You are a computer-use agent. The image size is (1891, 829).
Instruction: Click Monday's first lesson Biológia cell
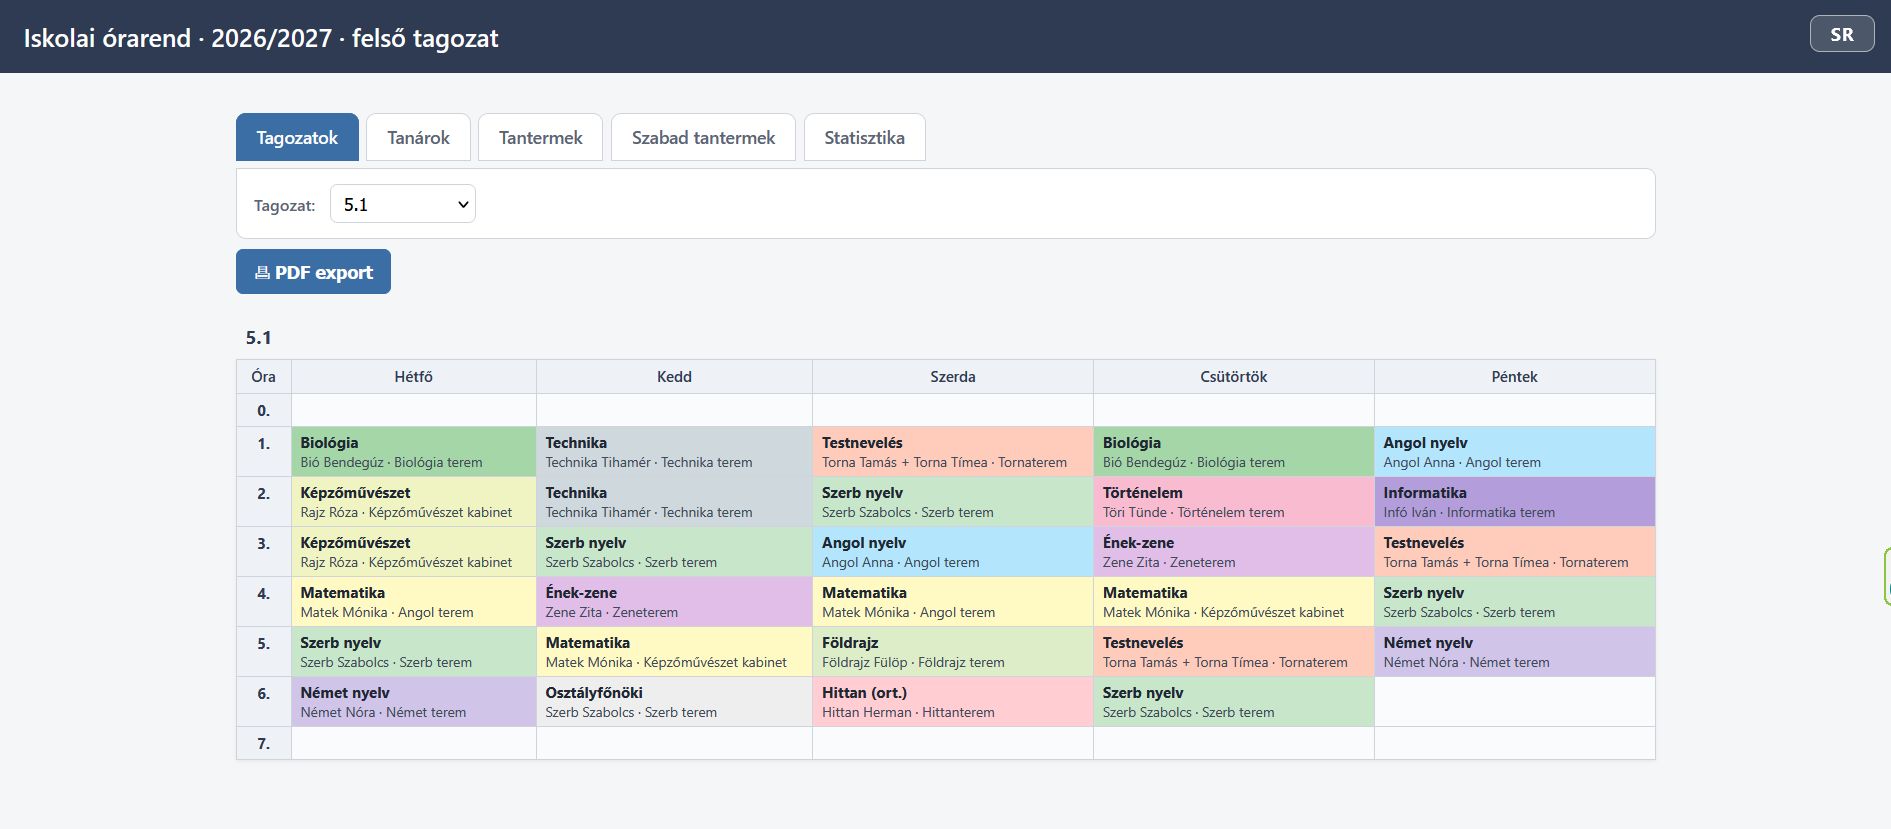414,452
